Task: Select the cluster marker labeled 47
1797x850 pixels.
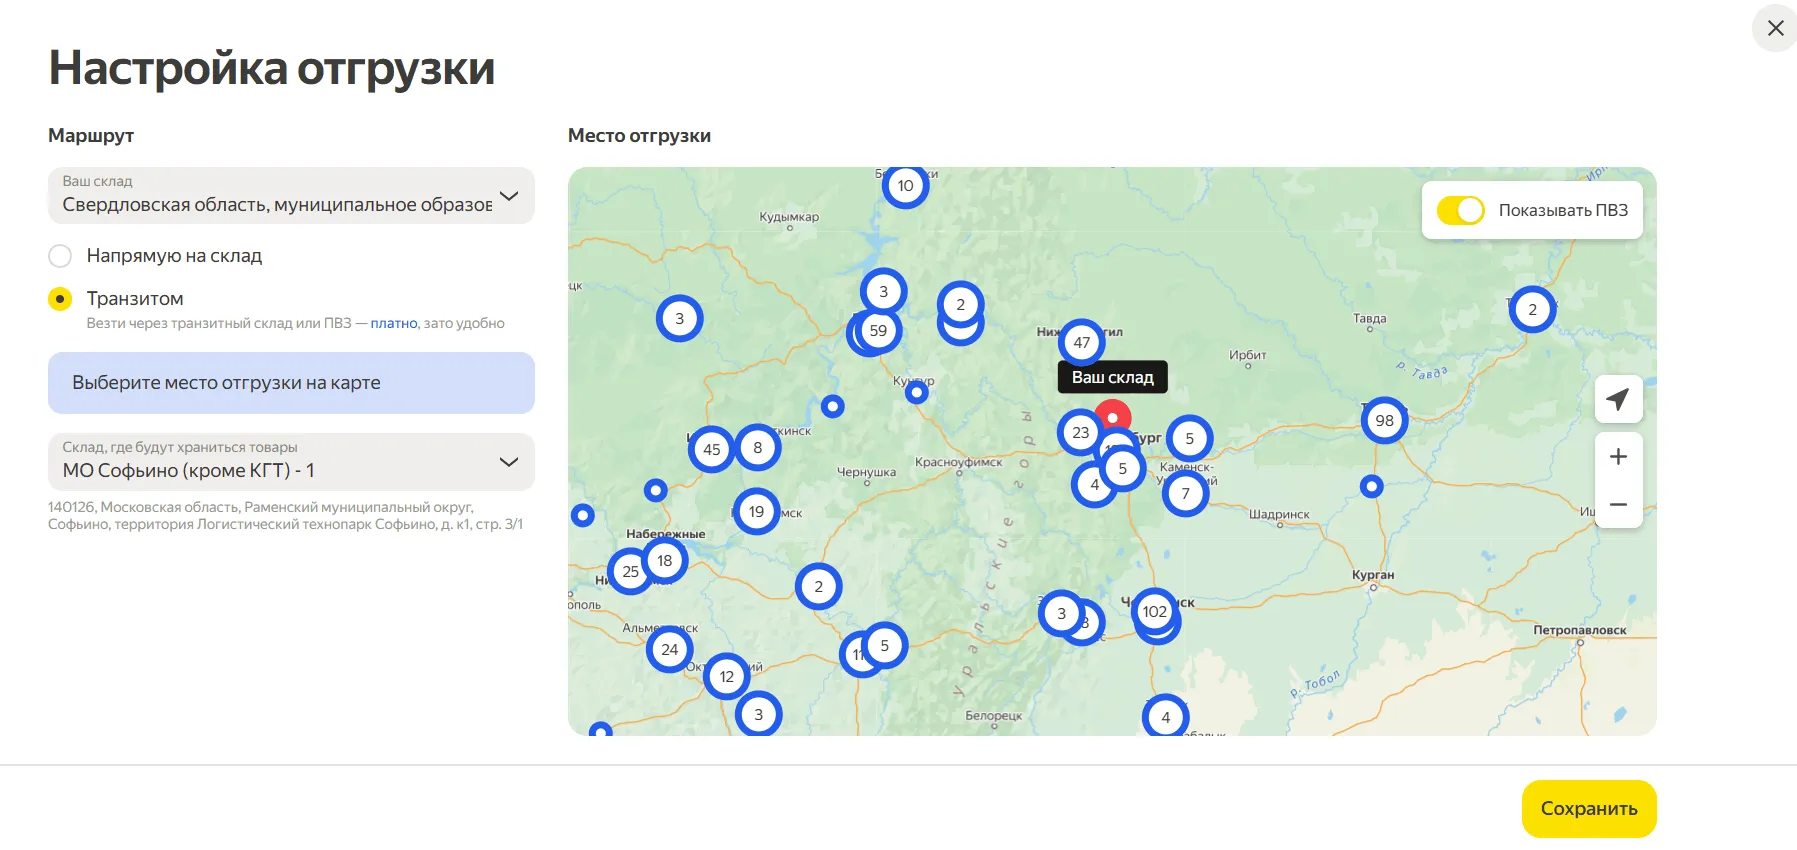Action: click(1081, 342)
